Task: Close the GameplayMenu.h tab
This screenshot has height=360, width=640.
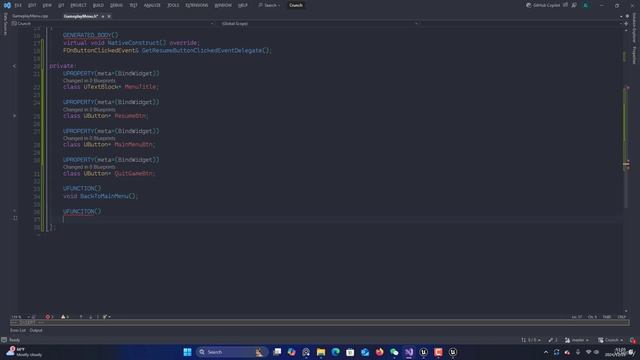Action: (x=109, y=16)
